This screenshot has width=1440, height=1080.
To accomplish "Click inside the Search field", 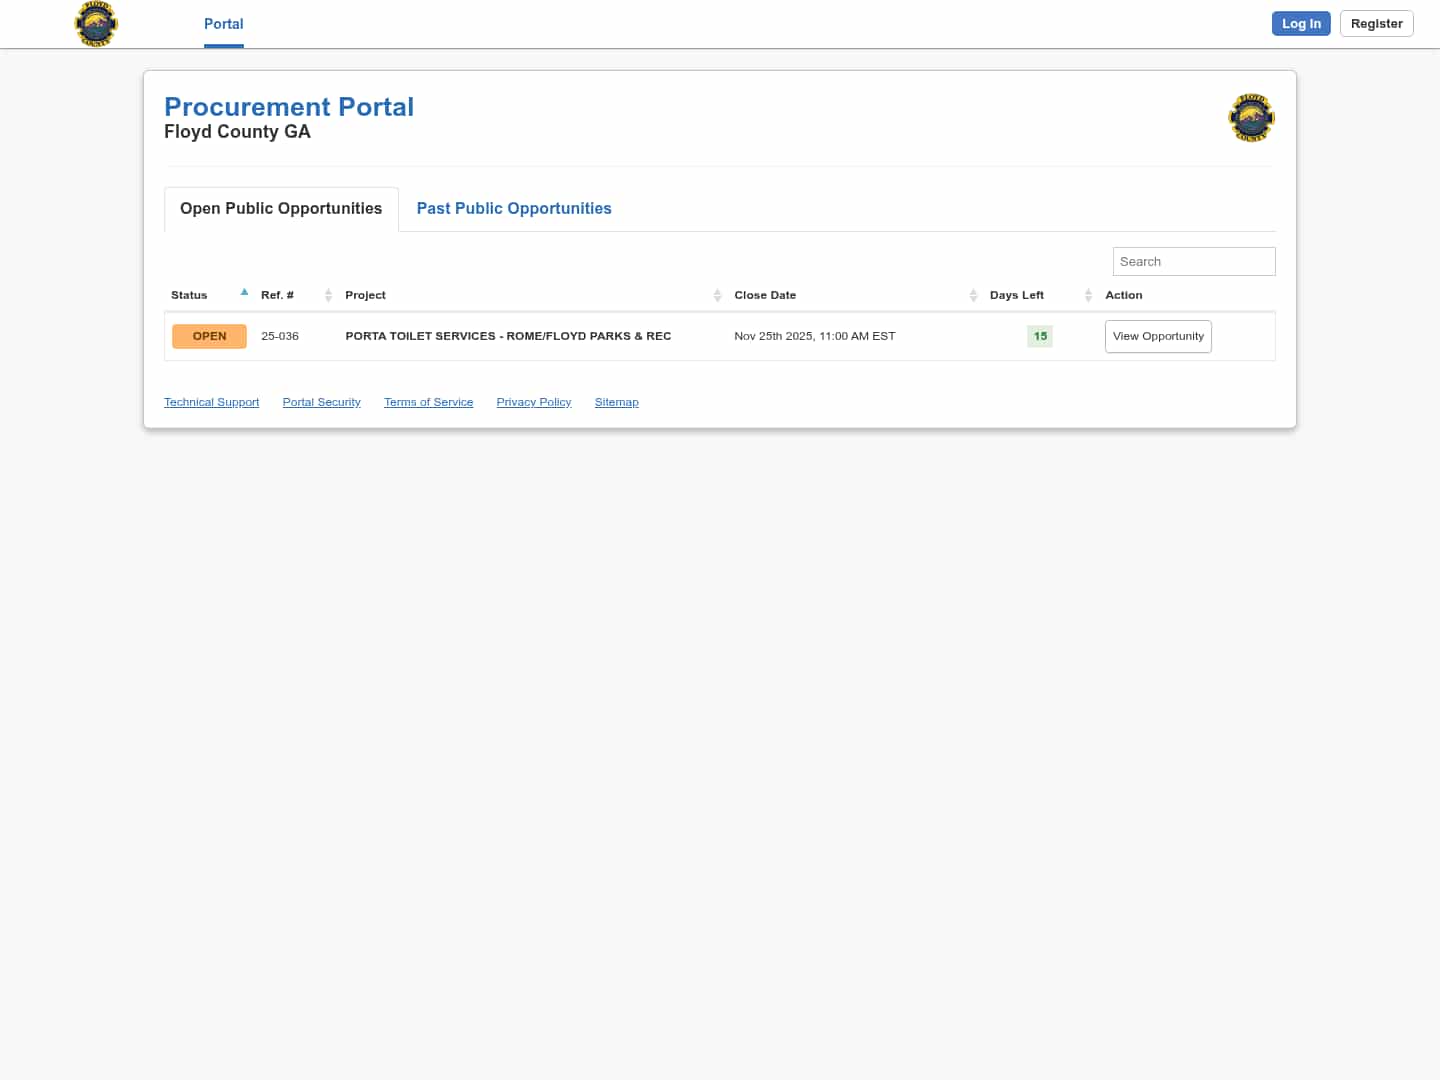I will [x=1193, y=261].
